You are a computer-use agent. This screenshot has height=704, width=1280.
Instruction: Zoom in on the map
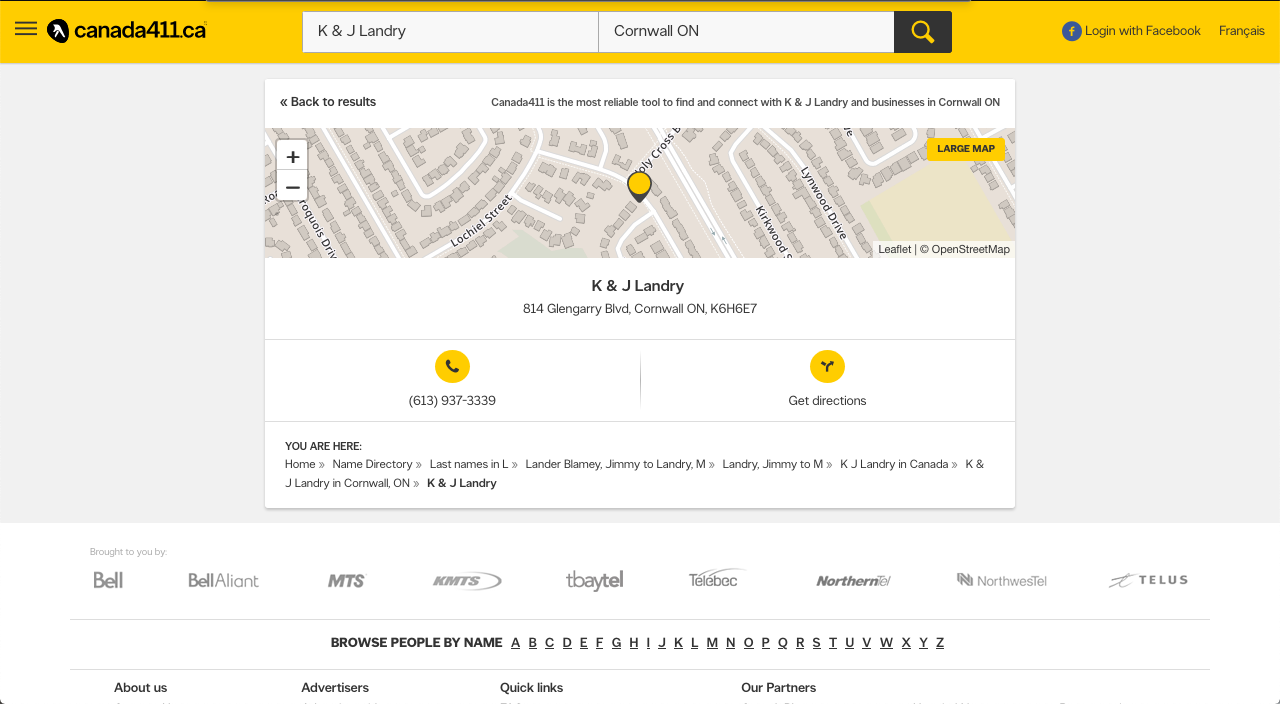click(x=292, y=156)
